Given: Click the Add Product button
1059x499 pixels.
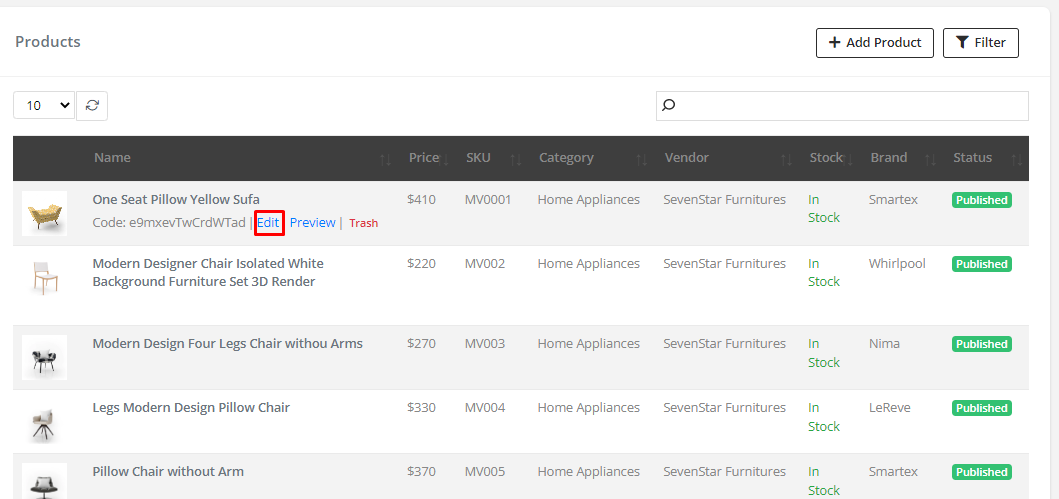Looking at the screenshot, I should [875, 43].
